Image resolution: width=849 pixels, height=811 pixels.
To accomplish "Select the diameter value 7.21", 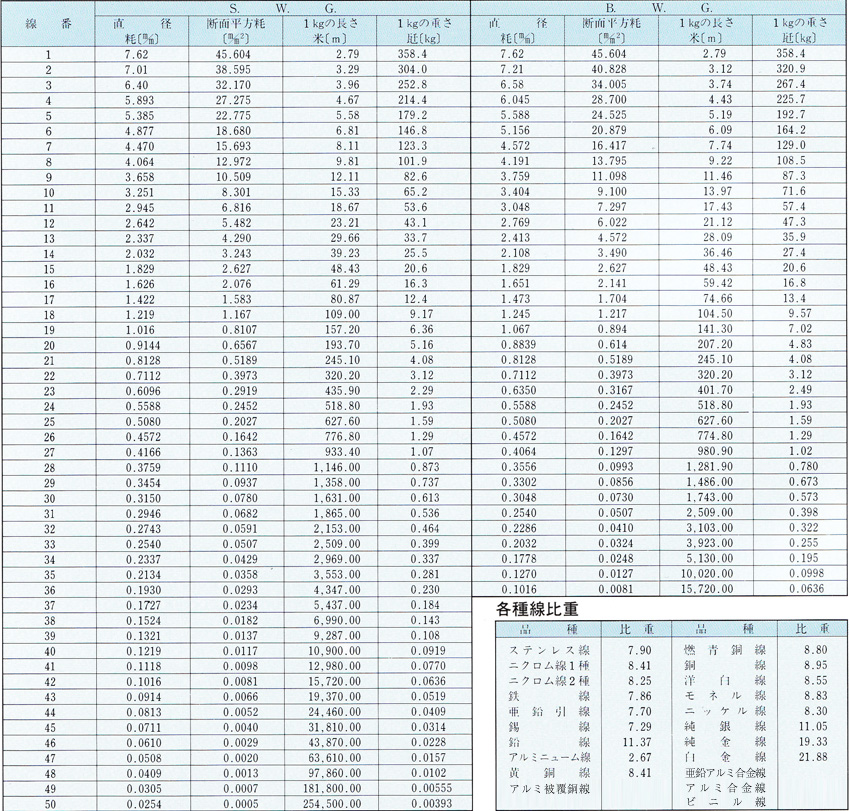I will coord(512,69).
